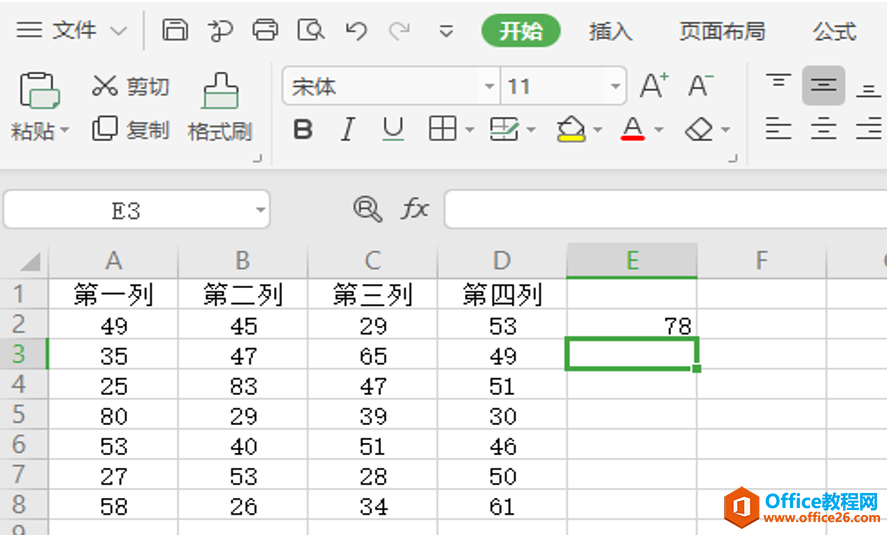Toggle align text right

pyautogui.click(x=868, y=128)
